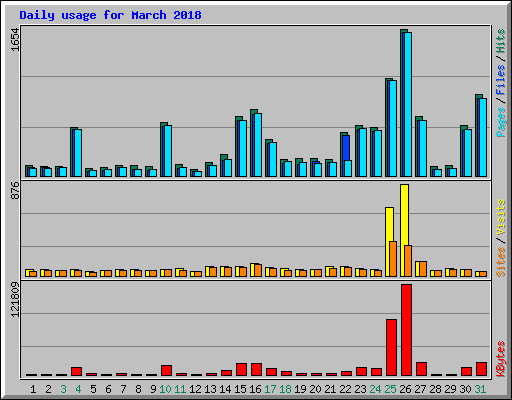Click the orange sites bar for day 26
Screen dimensions: 512x400
tap(408, 261)
